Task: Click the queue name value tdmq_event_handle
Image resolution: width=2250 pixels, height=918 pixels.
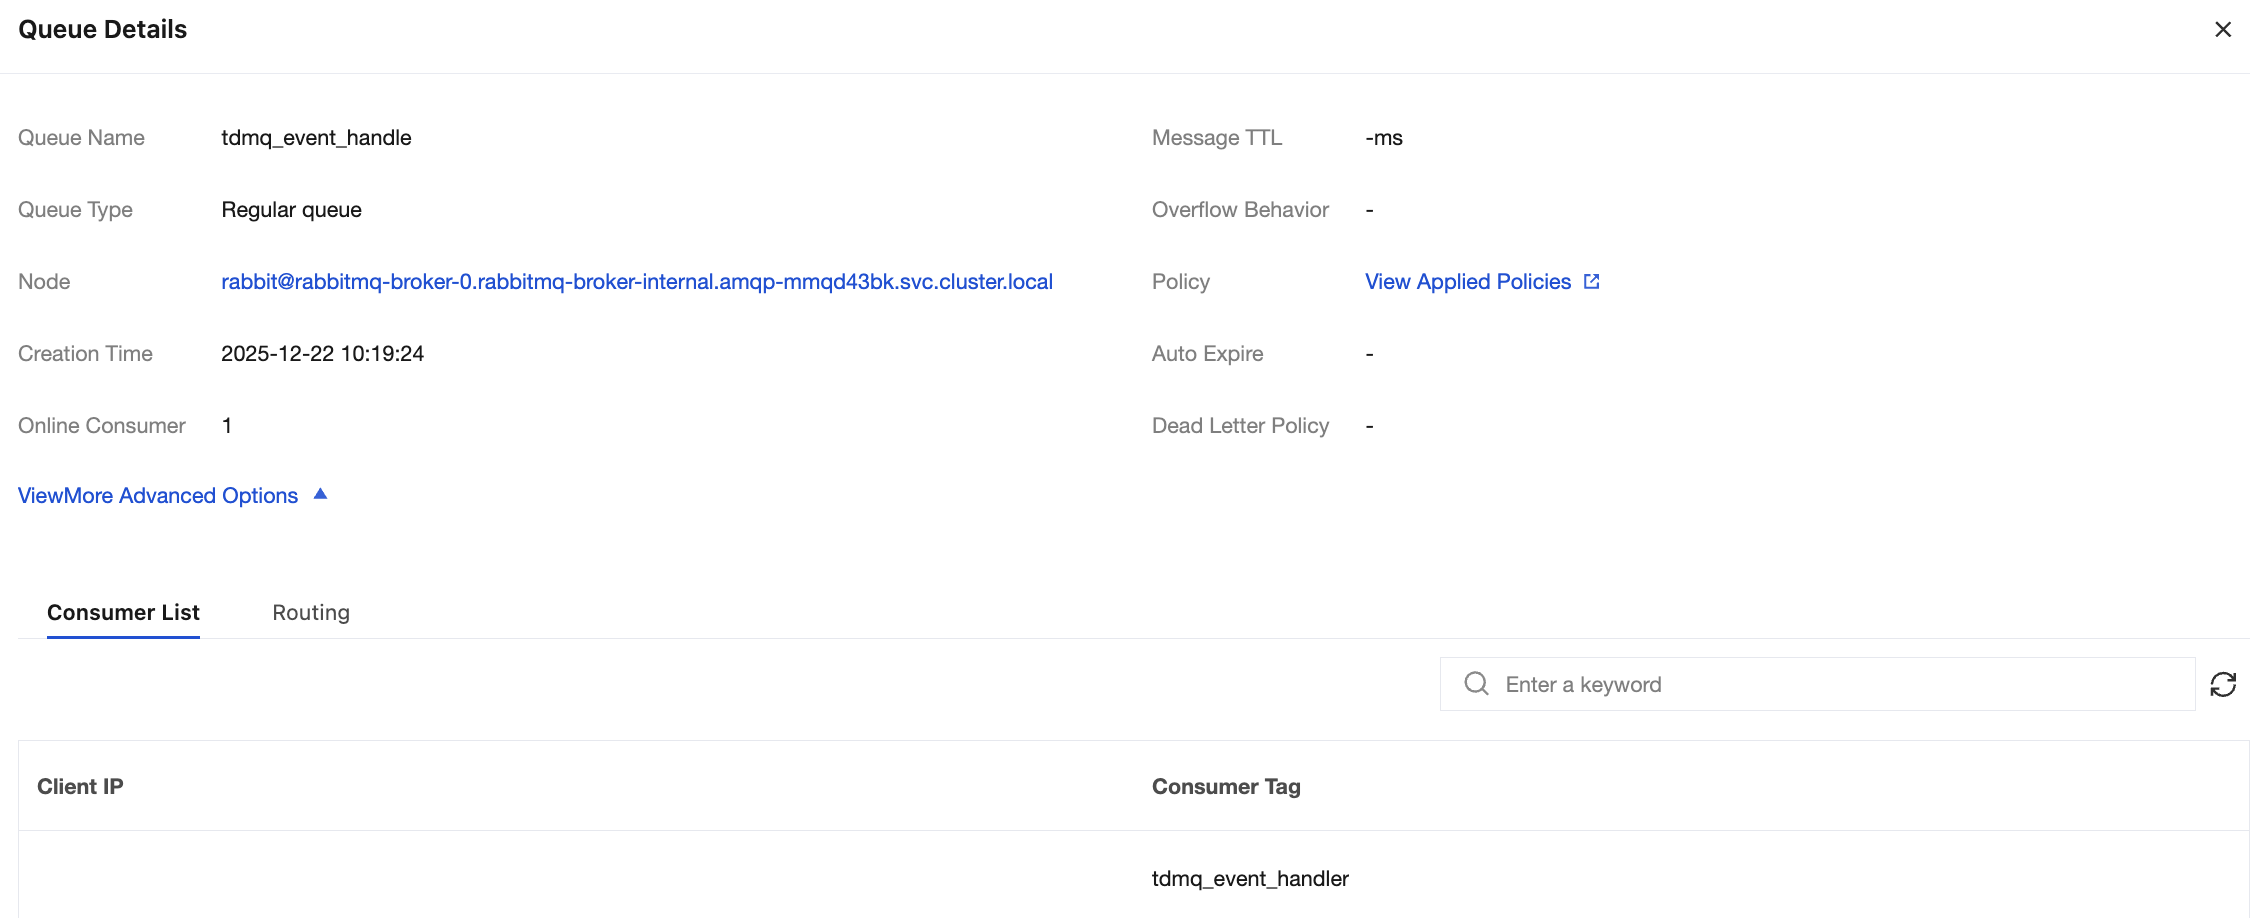Action: pos(316,138)
